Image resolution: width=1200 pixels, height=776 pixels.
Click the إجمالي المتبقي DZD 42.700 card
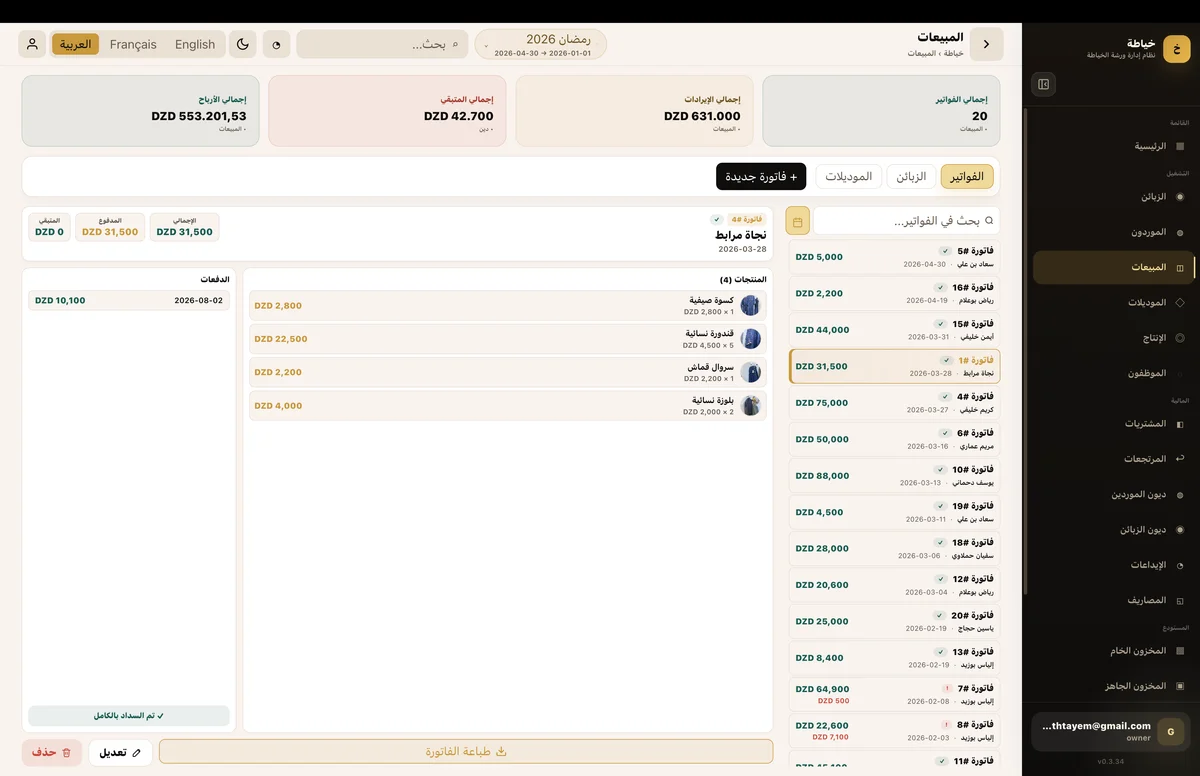click(387, 111)
